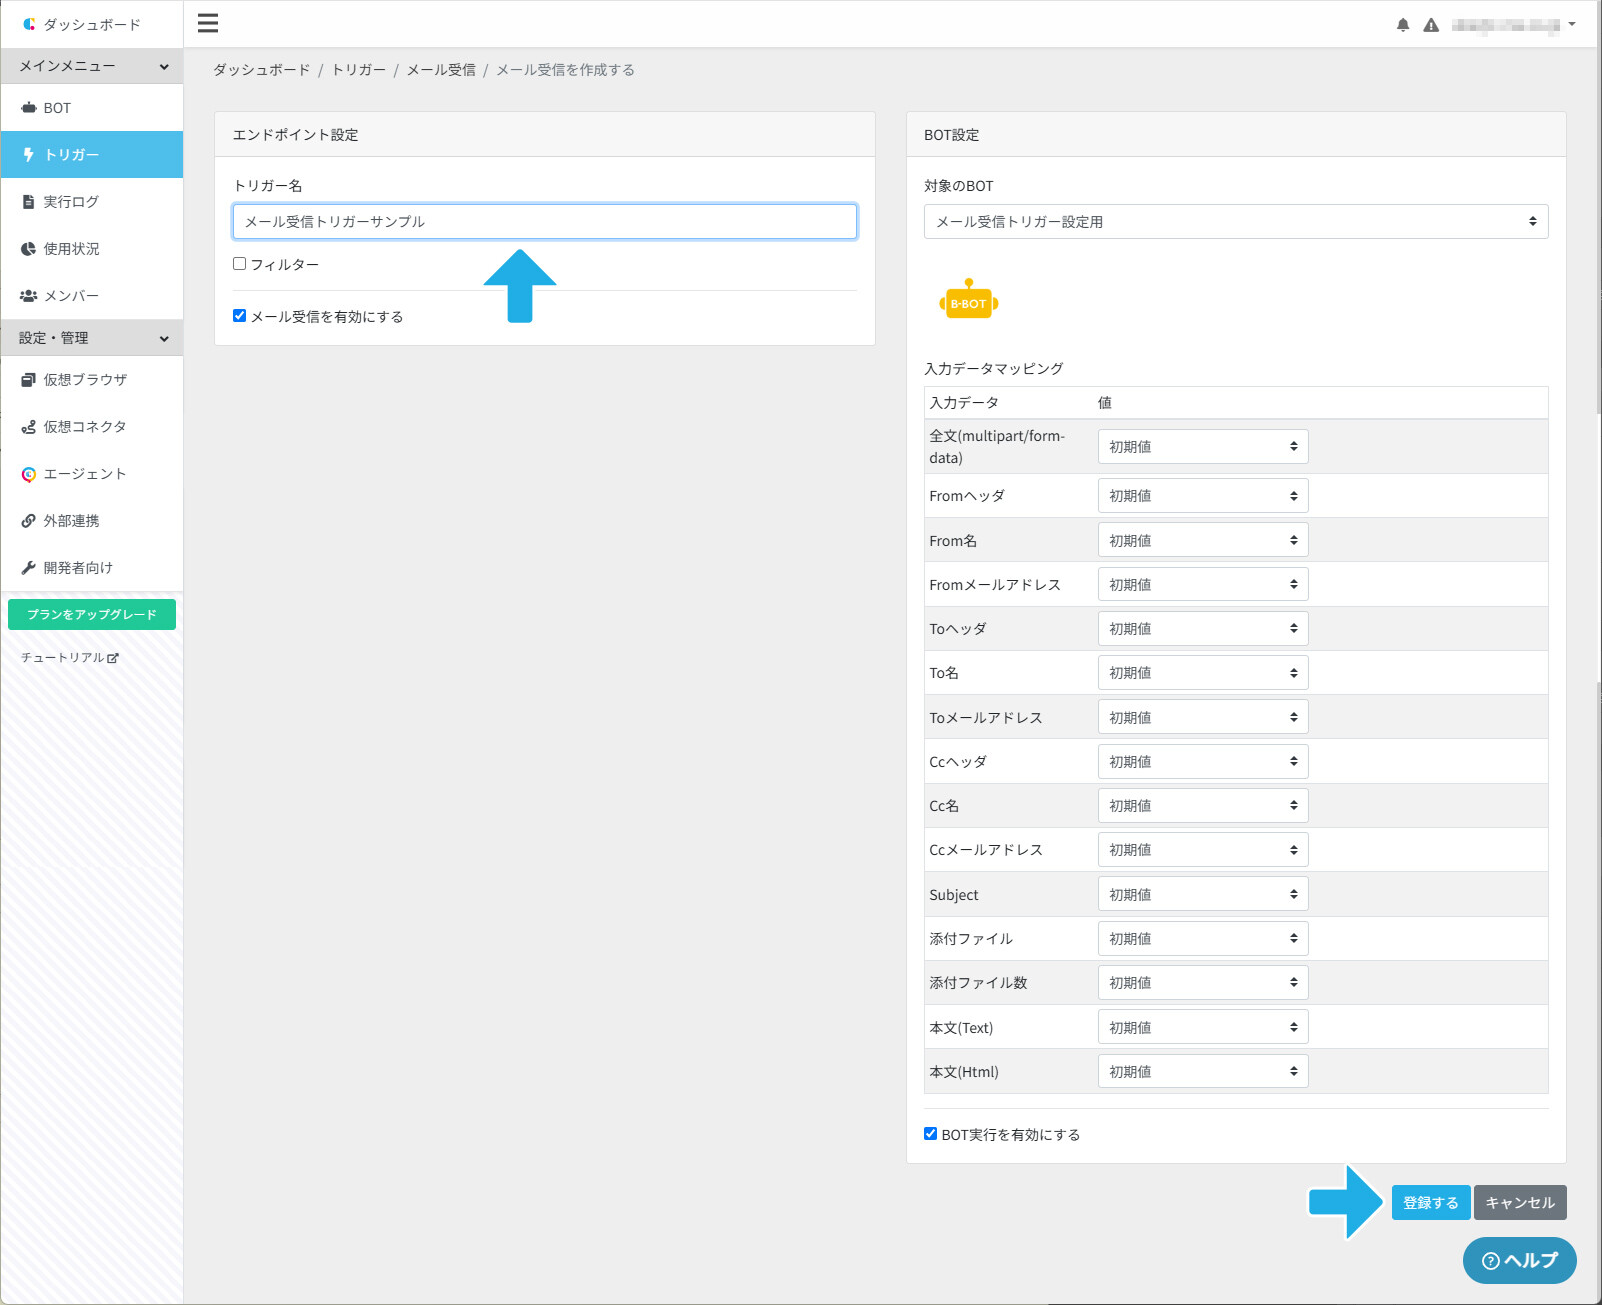Screen dimensions: 1602x1305
Task: Click the dashboard logo icon
Action: pos(29,24)
